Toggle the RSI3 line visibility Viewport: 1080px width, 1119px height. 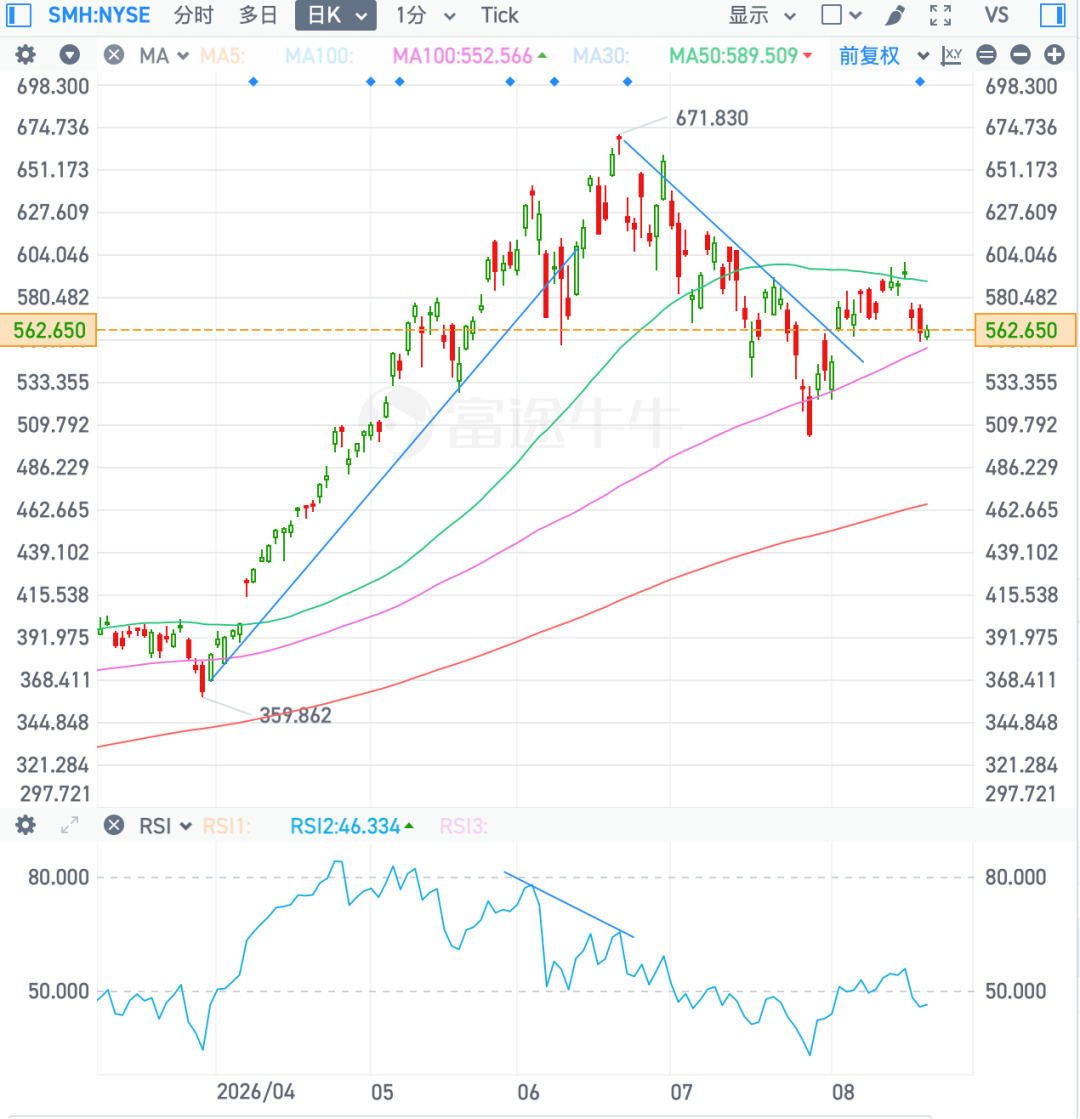click(x=463, y=826)
